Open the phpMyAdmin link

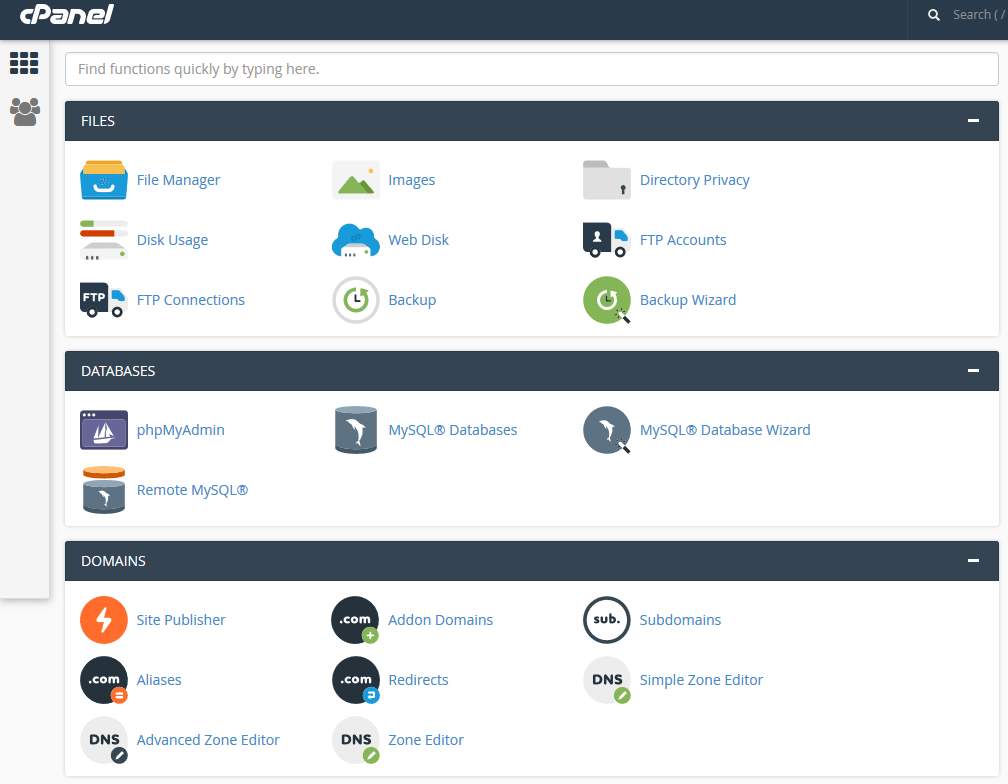(181, 430)
